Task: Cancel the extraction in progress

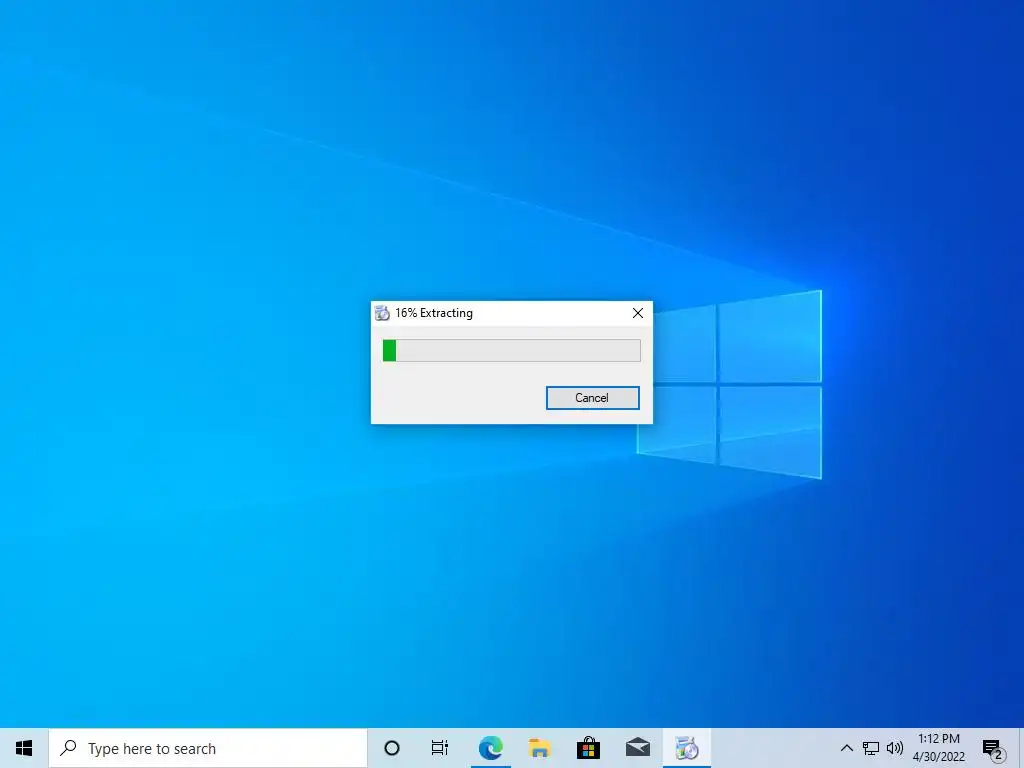Action: pyautogui.click(x=592, y=398)
